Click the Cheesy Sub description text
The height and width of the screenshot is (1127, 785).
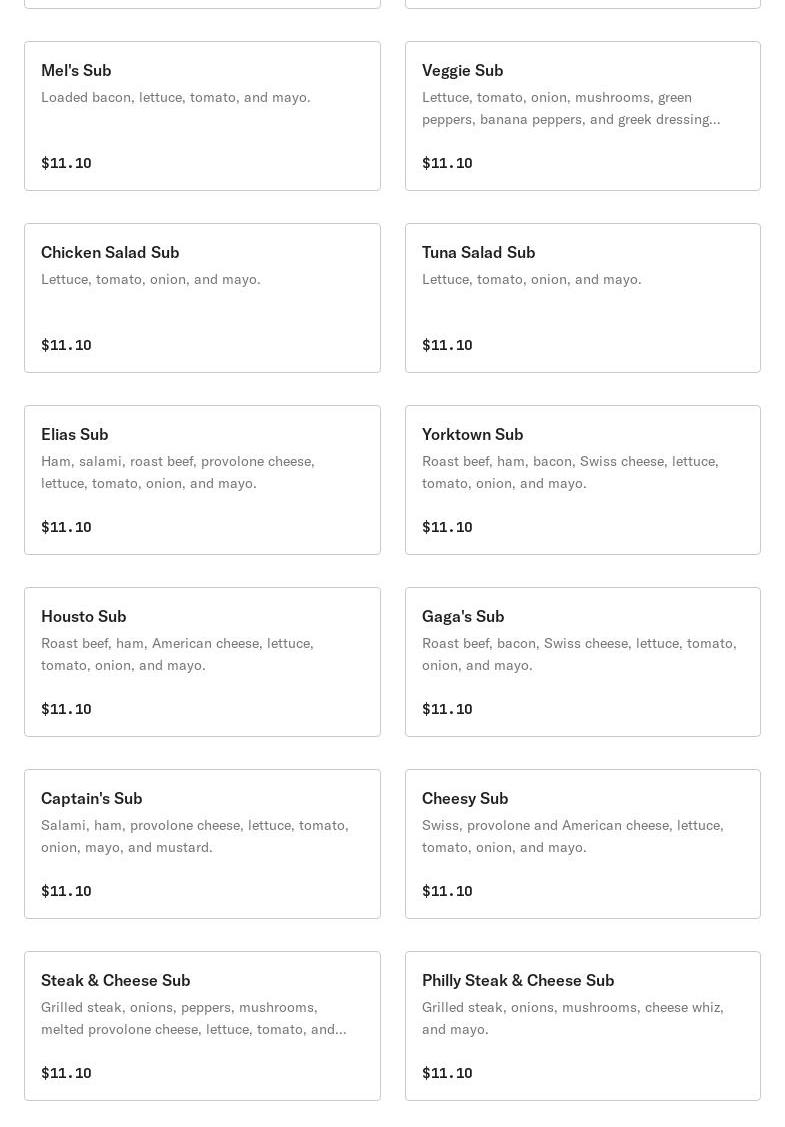point(572,836)
